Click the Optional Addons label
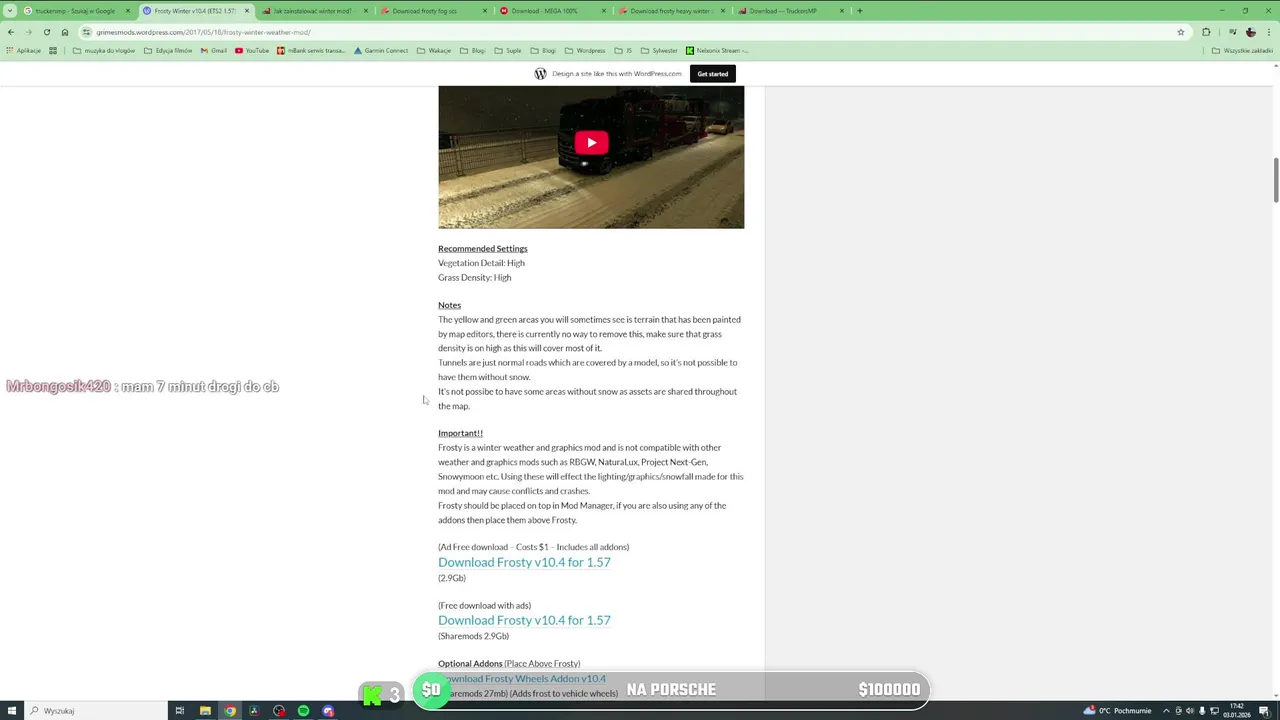 (x=470, y=664)
